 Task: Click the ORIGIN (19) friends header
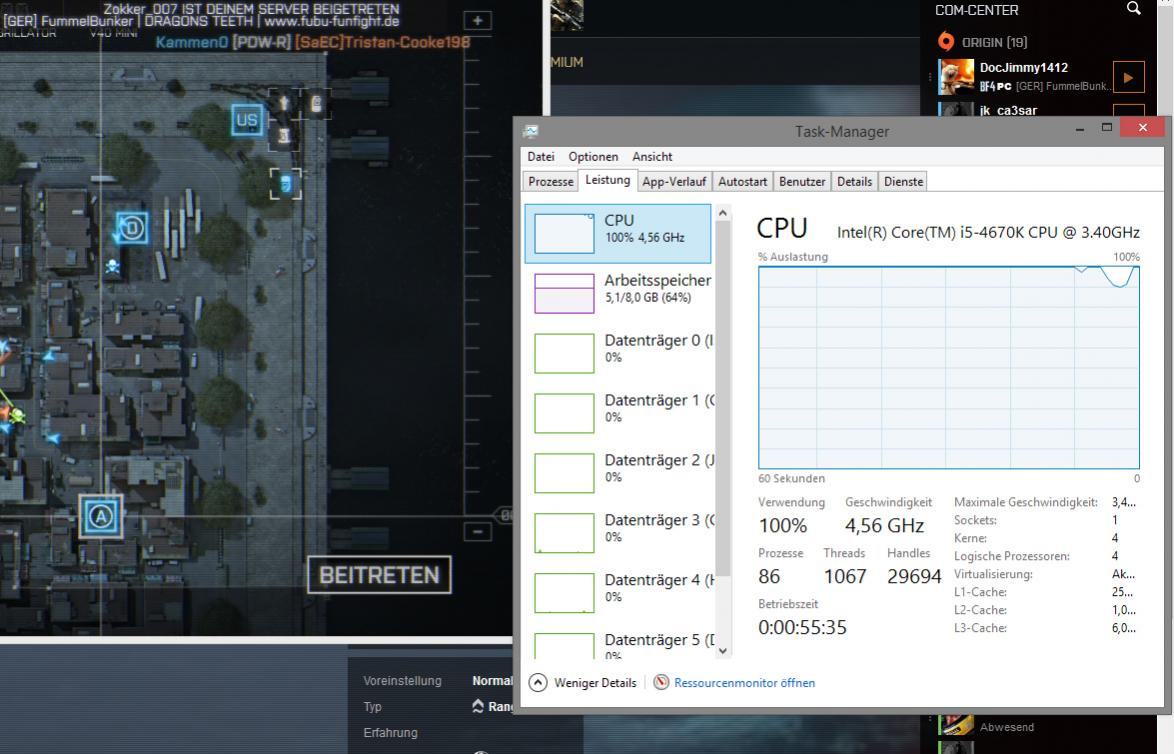pos(994,43)
